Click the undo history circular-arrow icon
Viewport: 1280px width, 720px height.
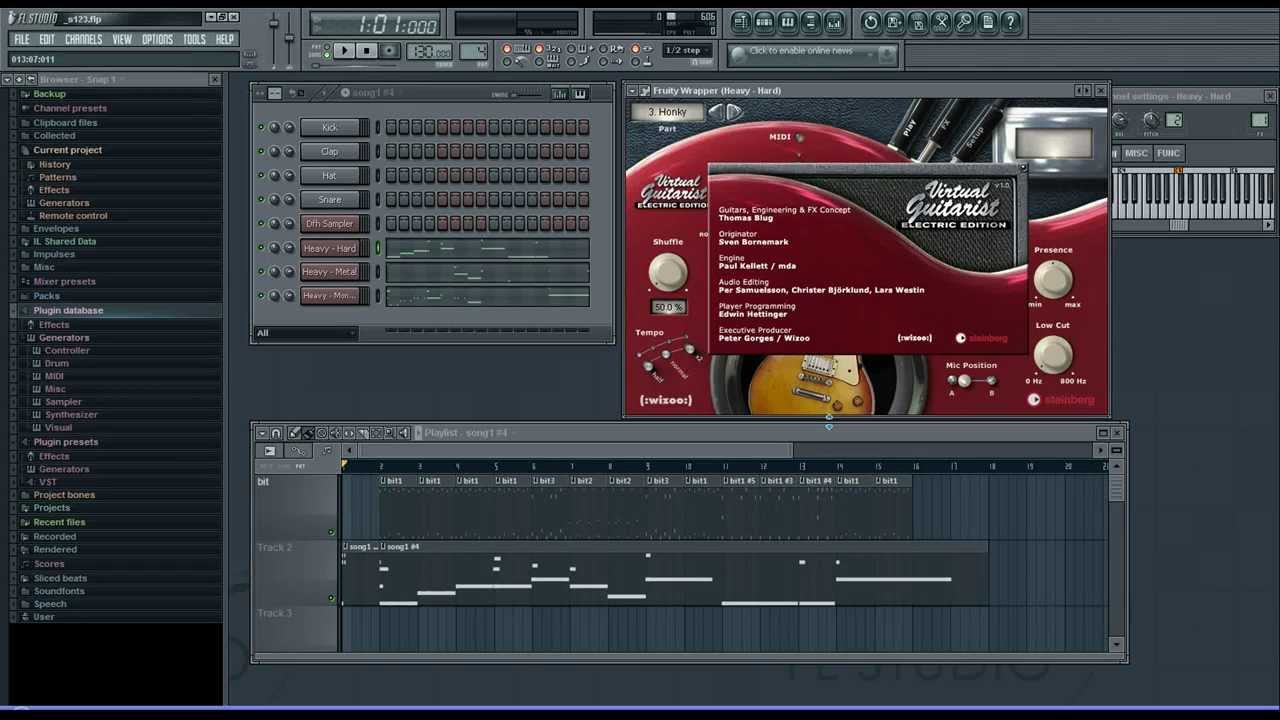(x=871, y=22)
